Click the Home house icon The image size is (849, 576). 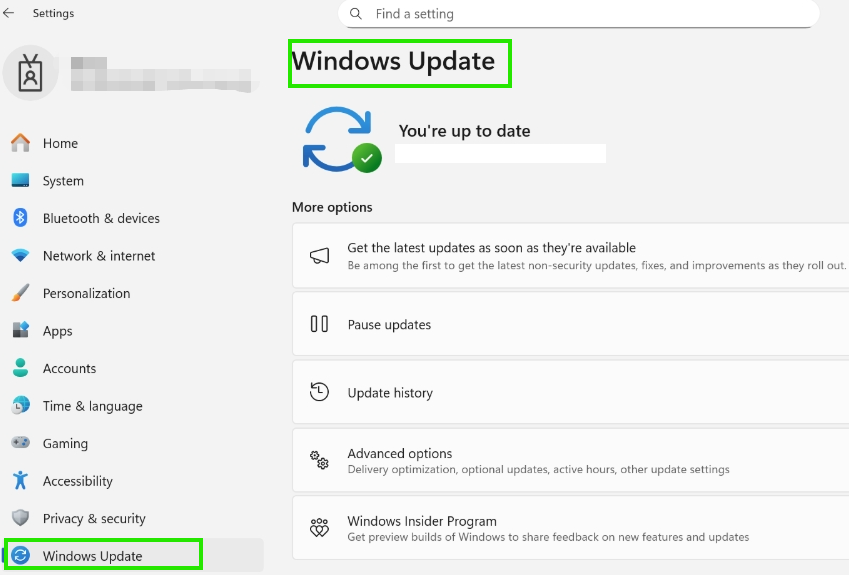point(21,143)
